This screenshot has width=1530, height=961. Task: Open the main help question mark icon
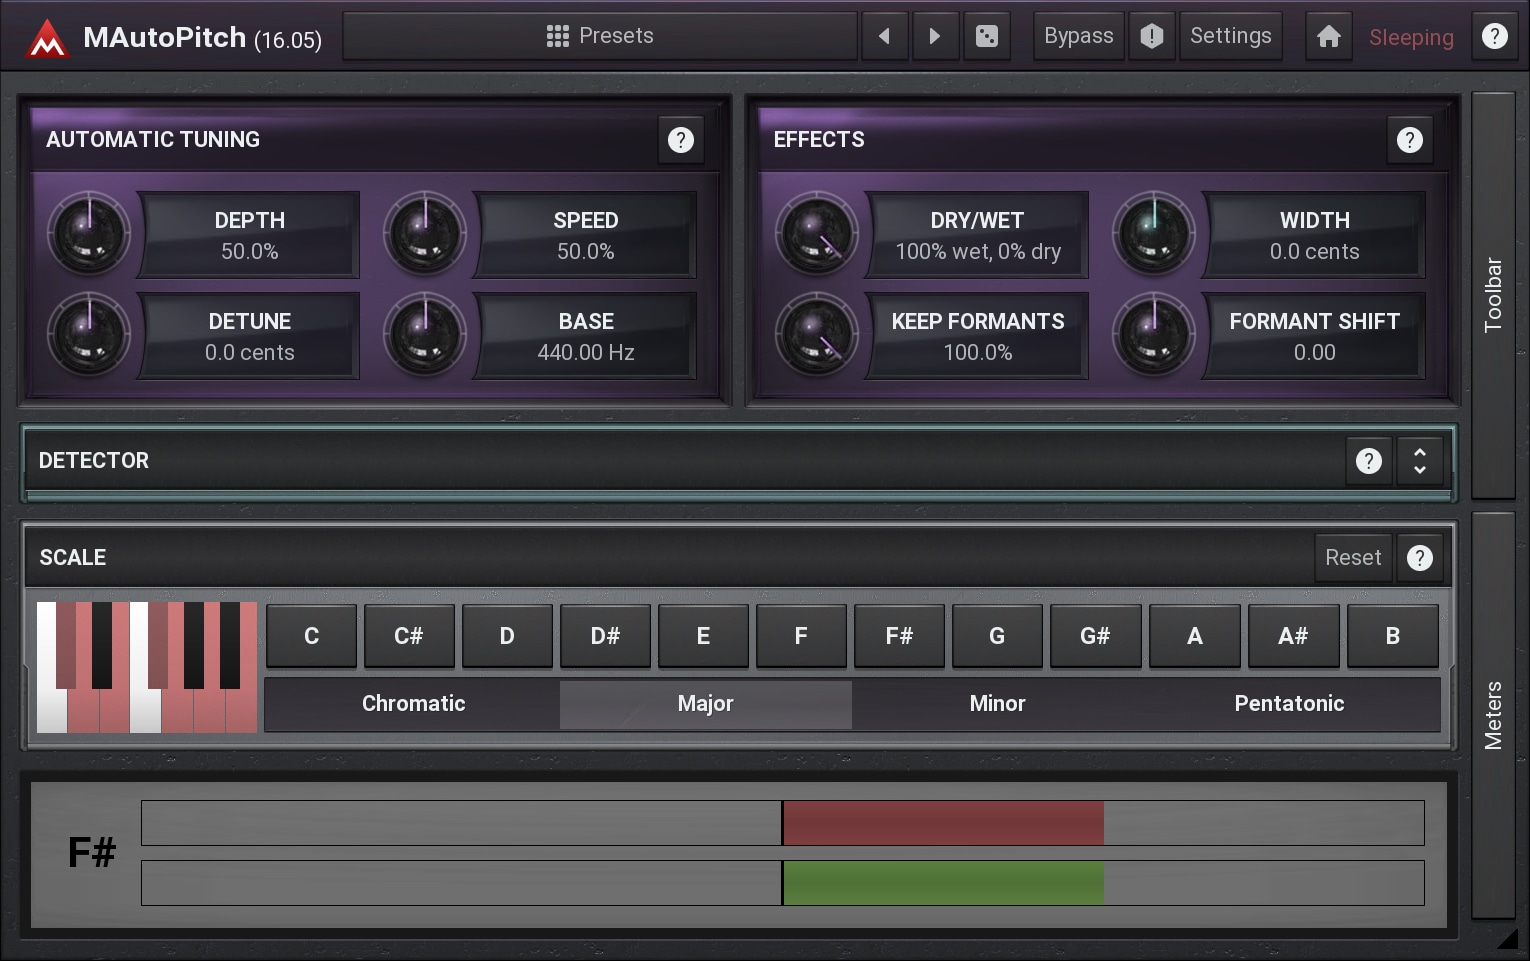click(1494, 36)
